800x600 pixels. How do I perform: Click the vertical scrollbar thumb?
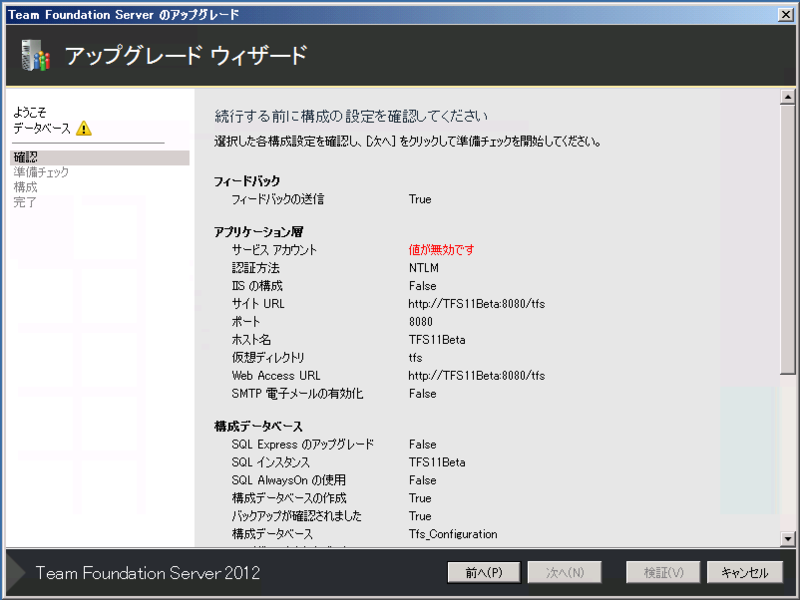point(788,240)
